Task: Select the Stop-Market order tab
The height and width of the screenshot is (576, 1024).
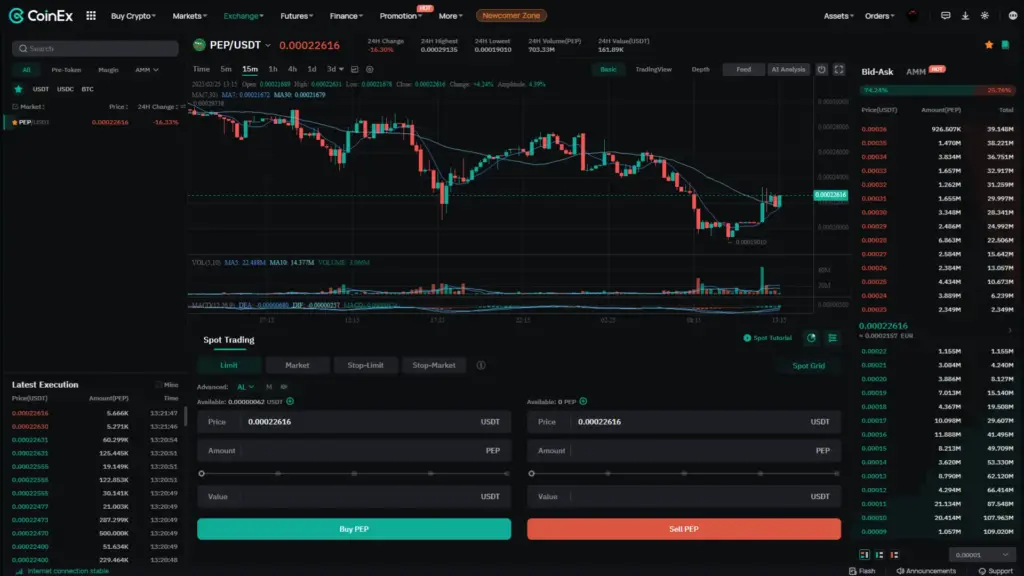Action: [x=434, y=365]
